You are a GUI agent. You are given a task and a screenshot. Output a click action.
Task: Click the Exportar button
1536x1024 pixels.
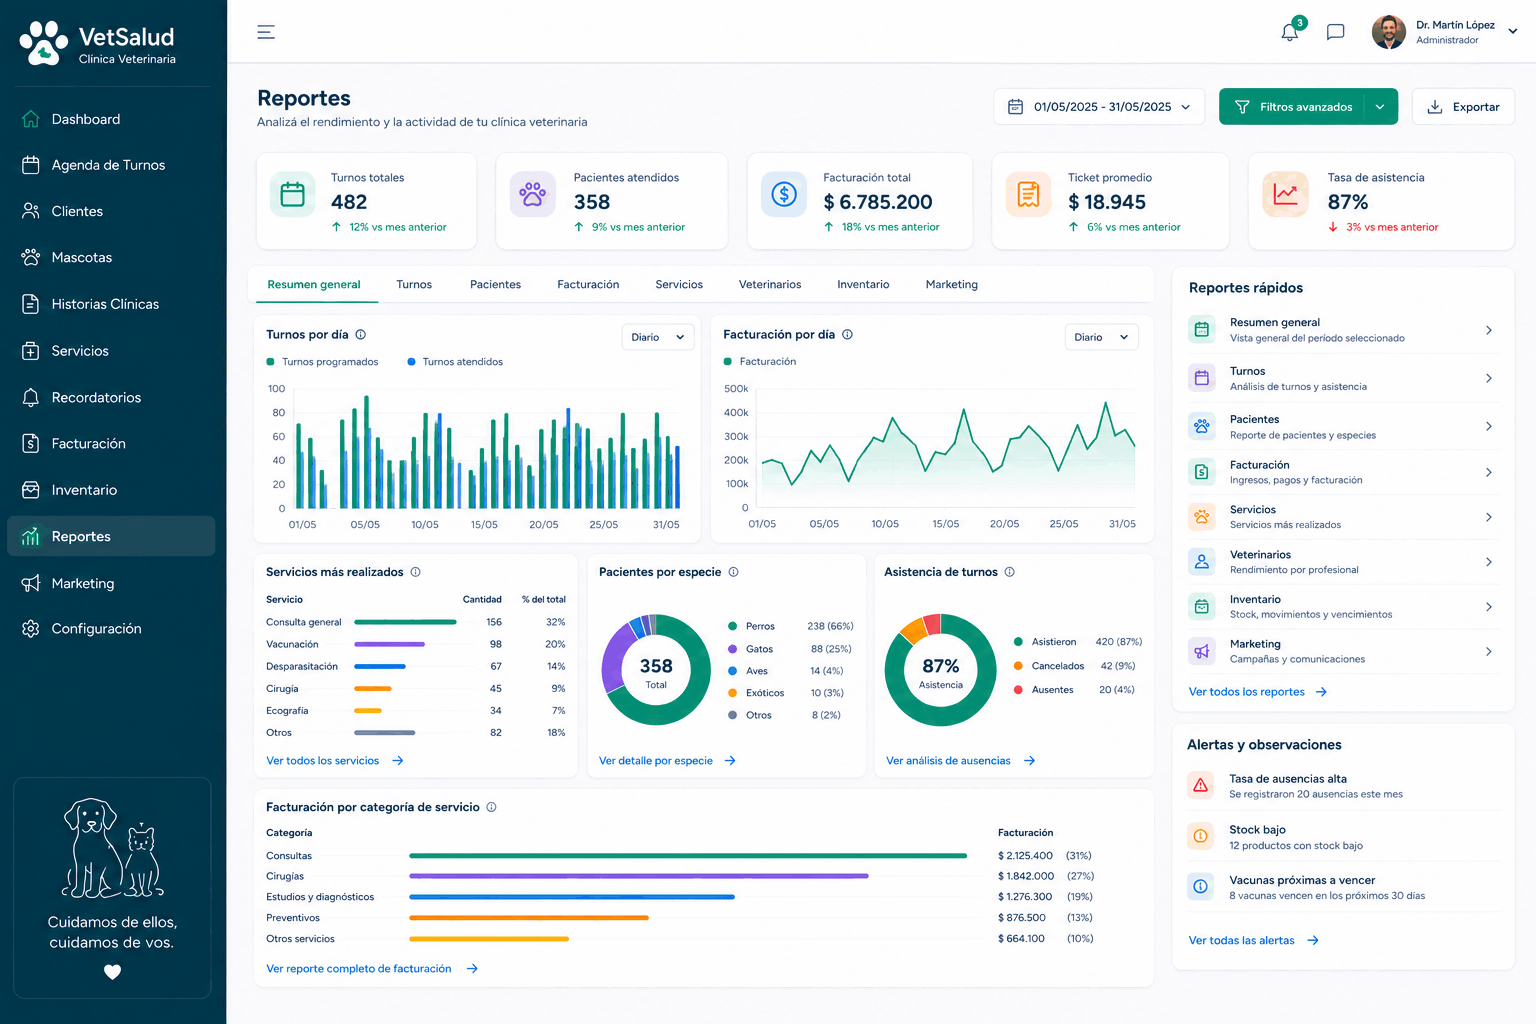pyautogui.click(x=1463, y=107)
